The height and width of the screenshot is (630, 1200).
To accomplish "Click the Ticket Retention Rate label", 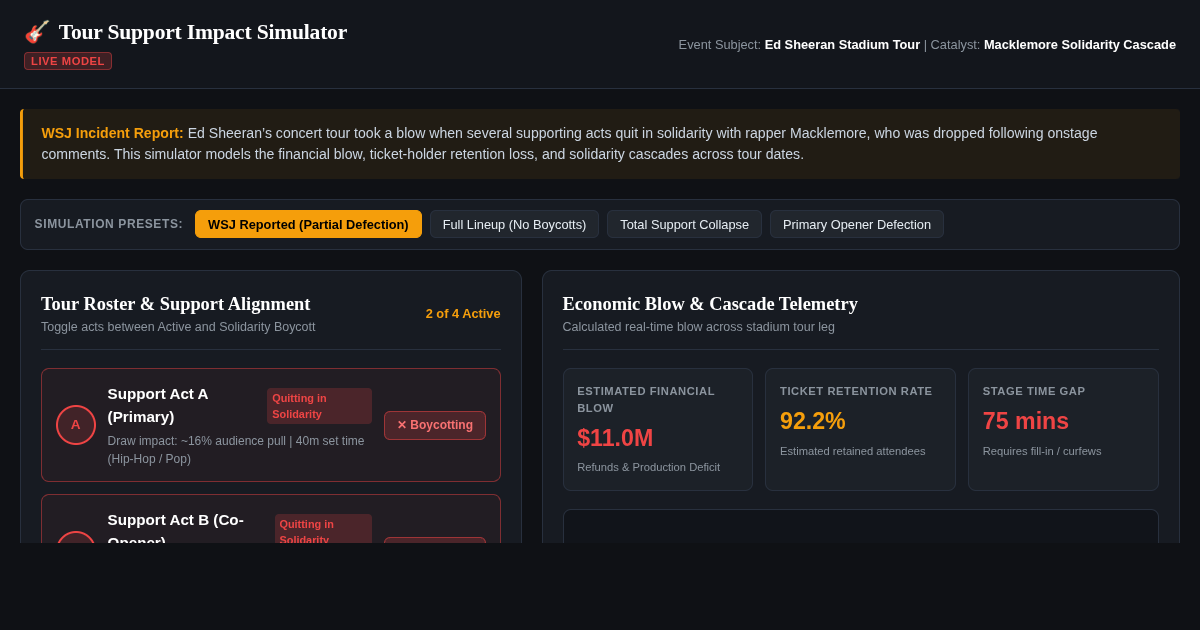I will (856, 391).
